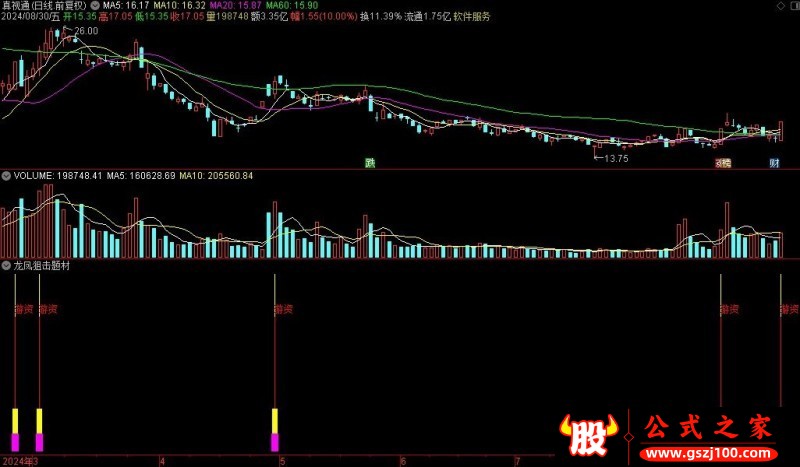800x467 pixels.
Task: Click the high price 高17.05
Action: [115, 16]
